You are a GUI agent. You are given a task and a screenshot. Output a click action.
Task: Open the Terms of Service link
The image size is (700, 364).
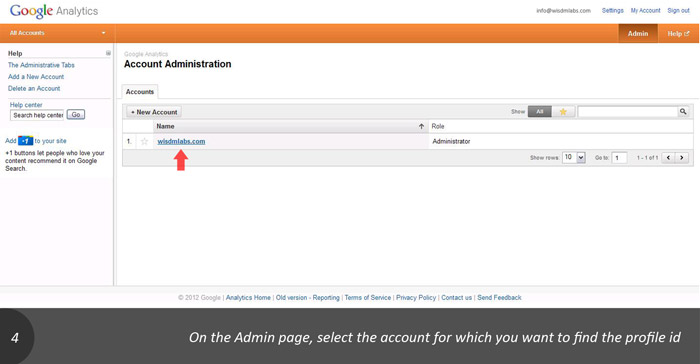367,297
